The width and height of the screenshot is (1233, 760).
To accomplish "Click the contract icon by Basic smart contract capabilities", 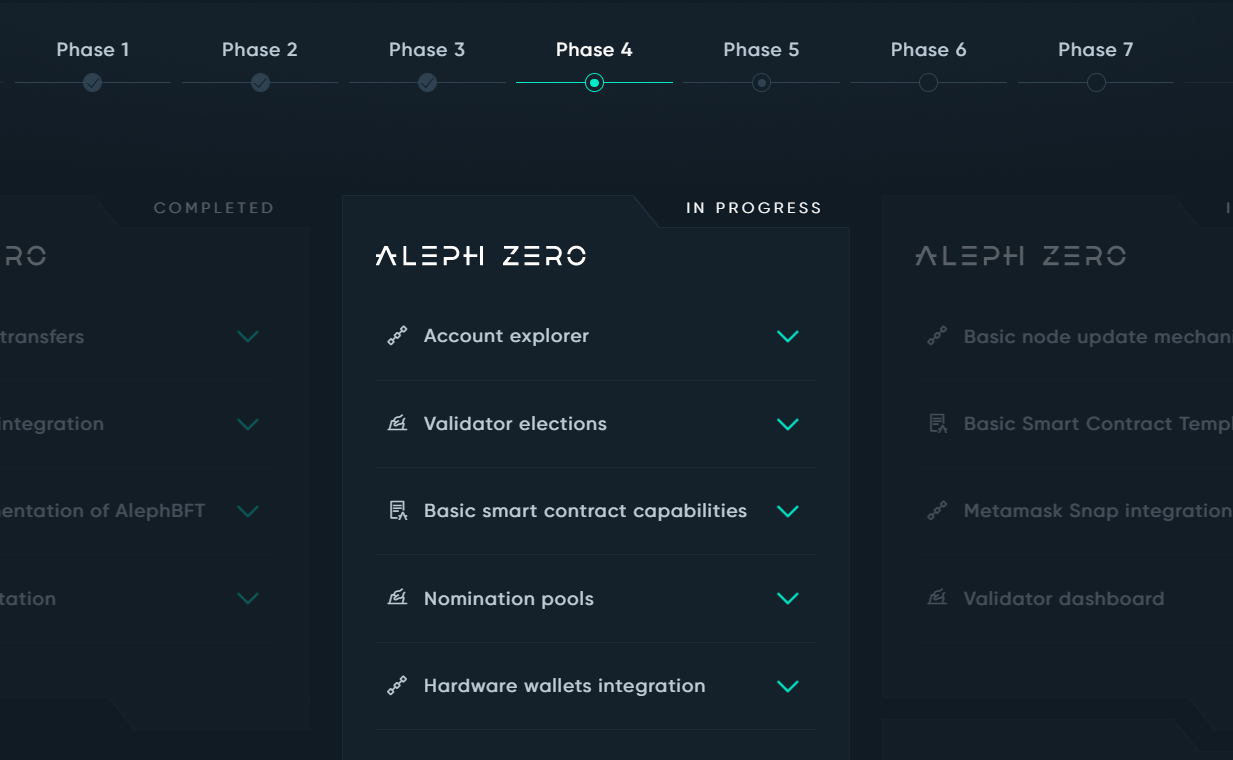I will point(397,511).
